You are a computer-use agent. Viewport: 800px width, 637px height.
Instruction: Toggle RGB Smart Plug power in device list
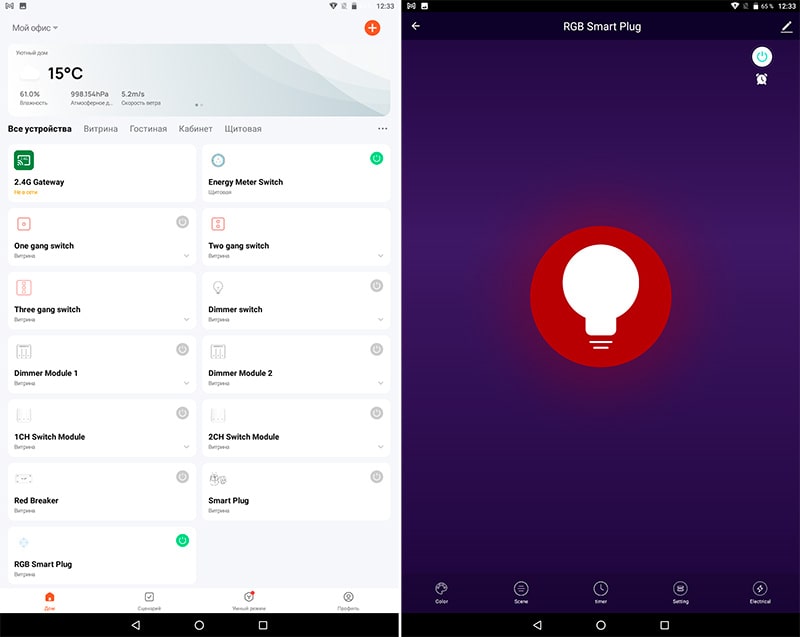tap(182, 540)
